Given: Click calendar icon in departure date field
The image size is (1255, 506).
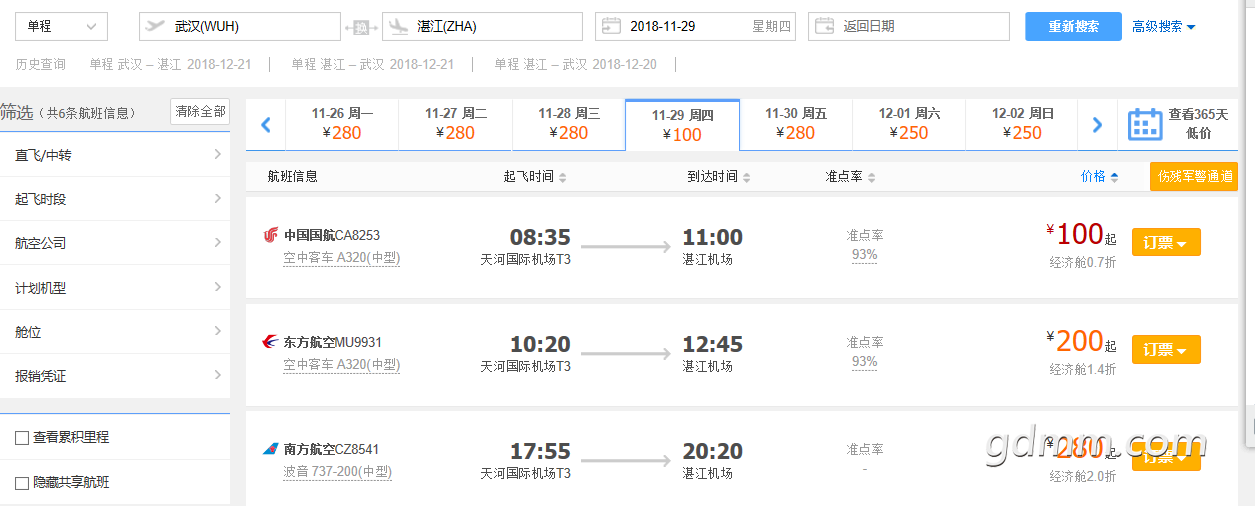Looking at the screenshot, I should [x=611, y=26].
